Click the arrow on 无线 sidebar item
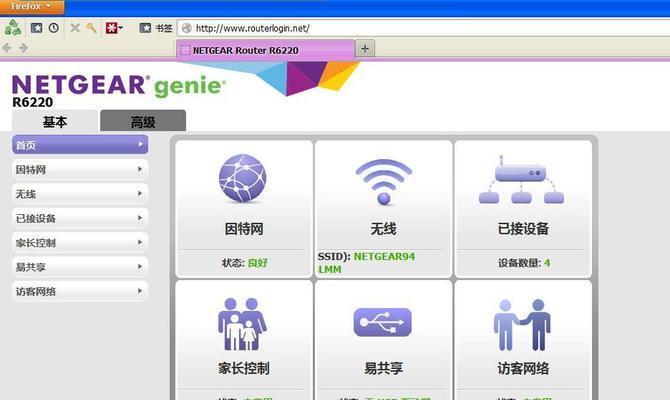Viewport: 670px width, 400px height. tap(140, 194)
